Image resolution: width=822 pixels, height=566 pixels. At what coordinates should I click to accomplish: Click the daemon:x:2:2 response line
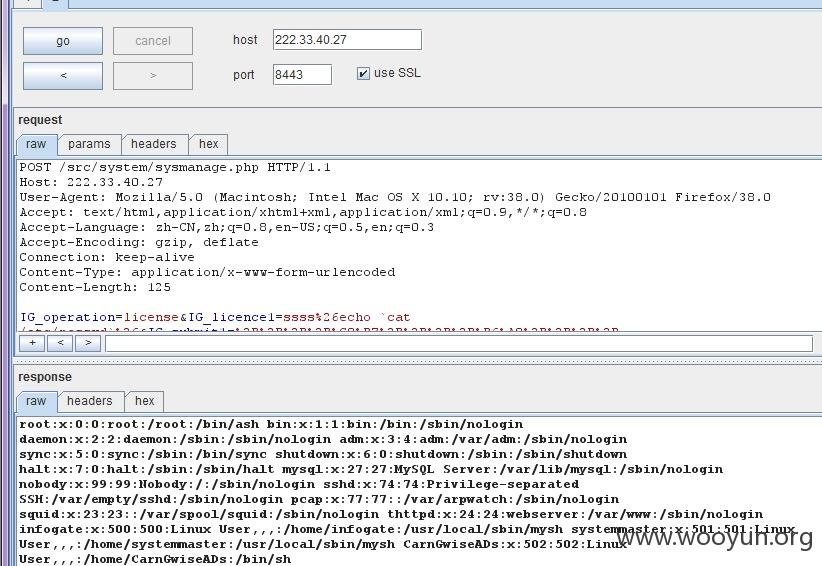tap(323, 439)
